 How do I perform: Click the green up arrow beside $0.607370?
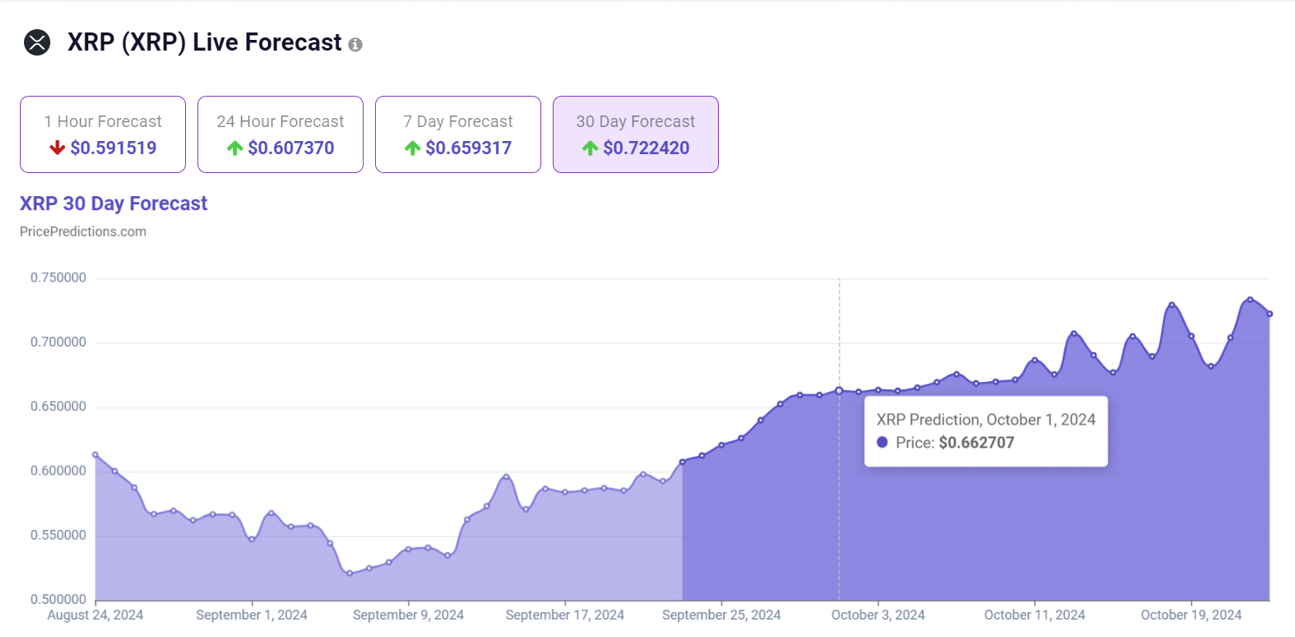(235, 148)
